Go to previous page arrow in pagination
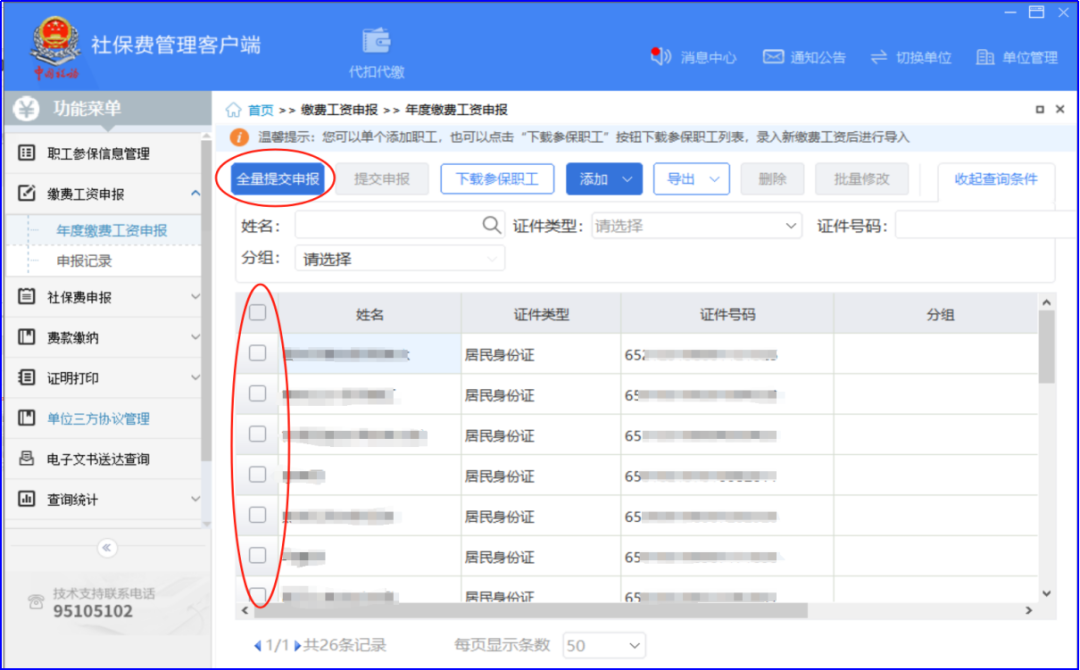1080x670 pixels. (x=258, y=646)
